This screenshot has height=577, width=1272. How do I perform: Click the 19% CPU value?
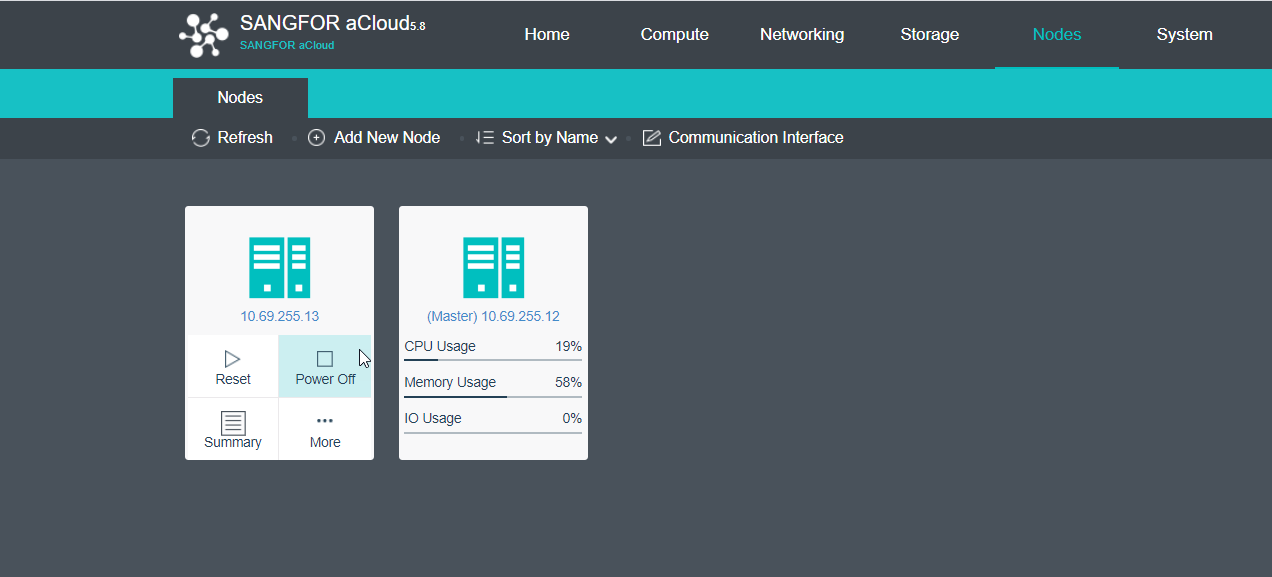pos(569,346)
